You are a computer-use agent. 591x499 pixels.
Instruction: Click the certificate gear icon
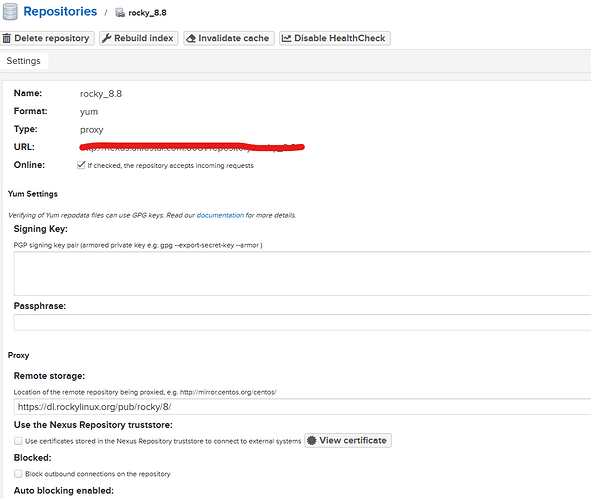(312, 440)
